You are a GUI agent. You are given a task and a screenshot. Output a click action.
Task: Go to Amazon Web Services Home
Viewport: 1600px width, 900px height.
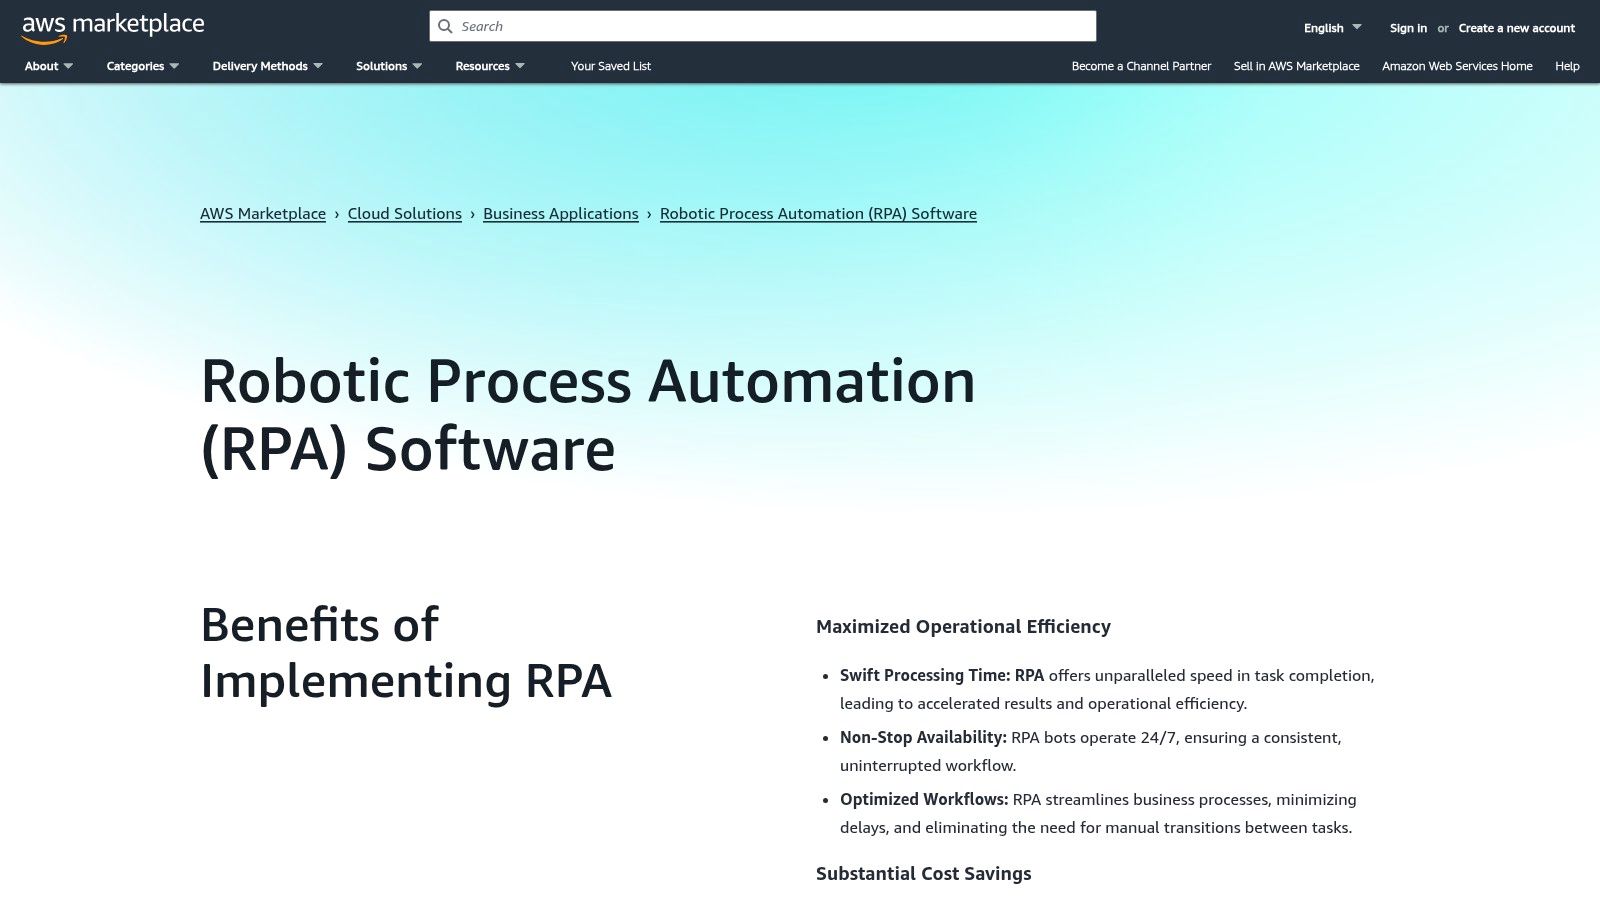[x=1457, y=66]
